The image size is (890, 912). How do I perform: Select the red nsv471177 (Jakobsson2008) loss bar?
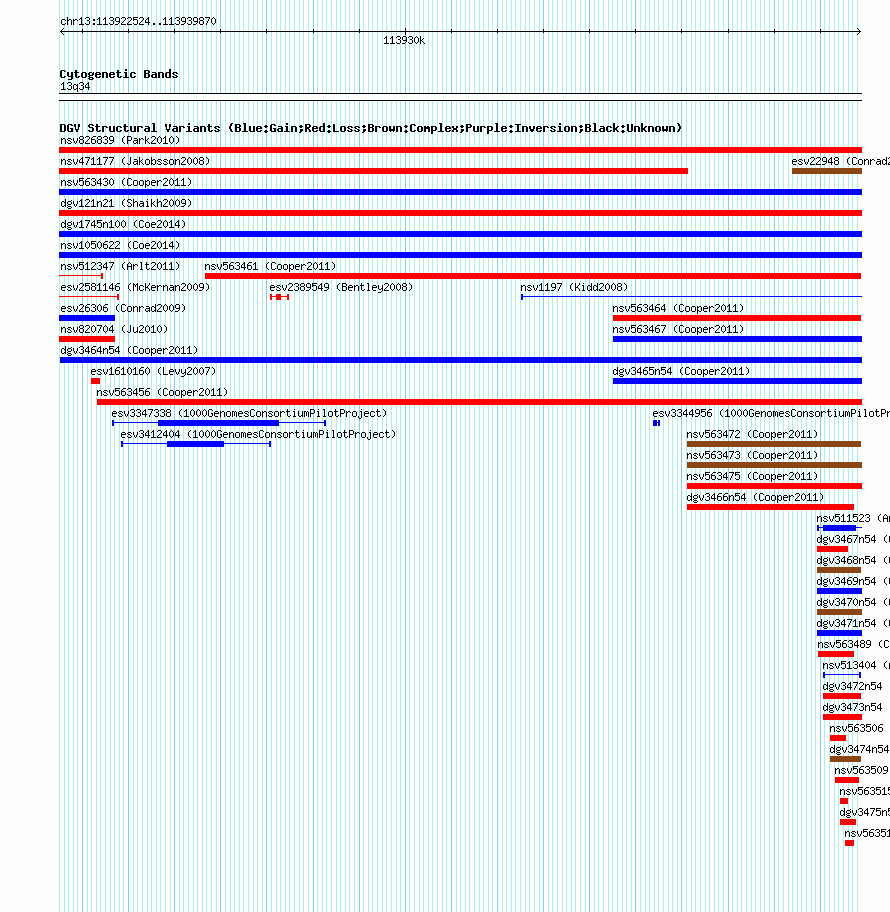tap(373, 171)
